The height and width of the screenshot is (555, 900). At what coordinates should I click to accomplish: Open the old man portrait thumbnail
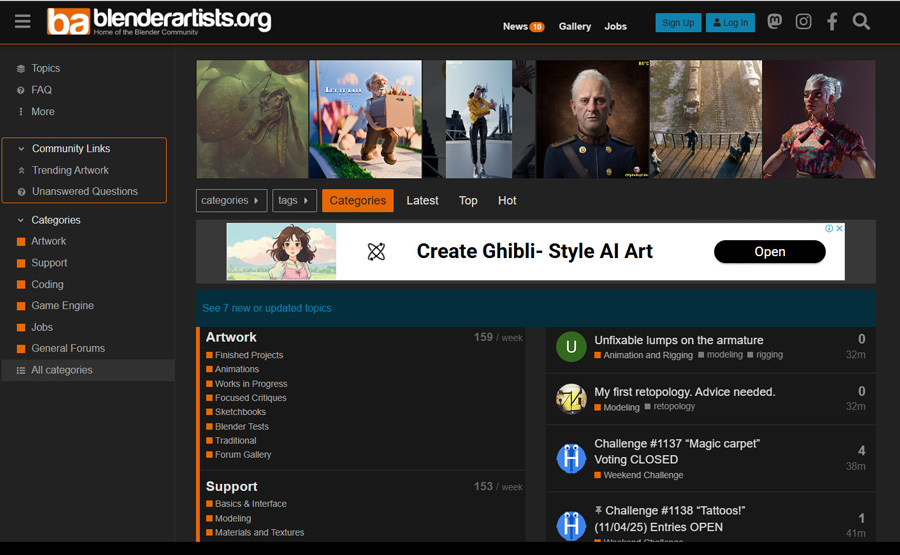pos(592,119)
